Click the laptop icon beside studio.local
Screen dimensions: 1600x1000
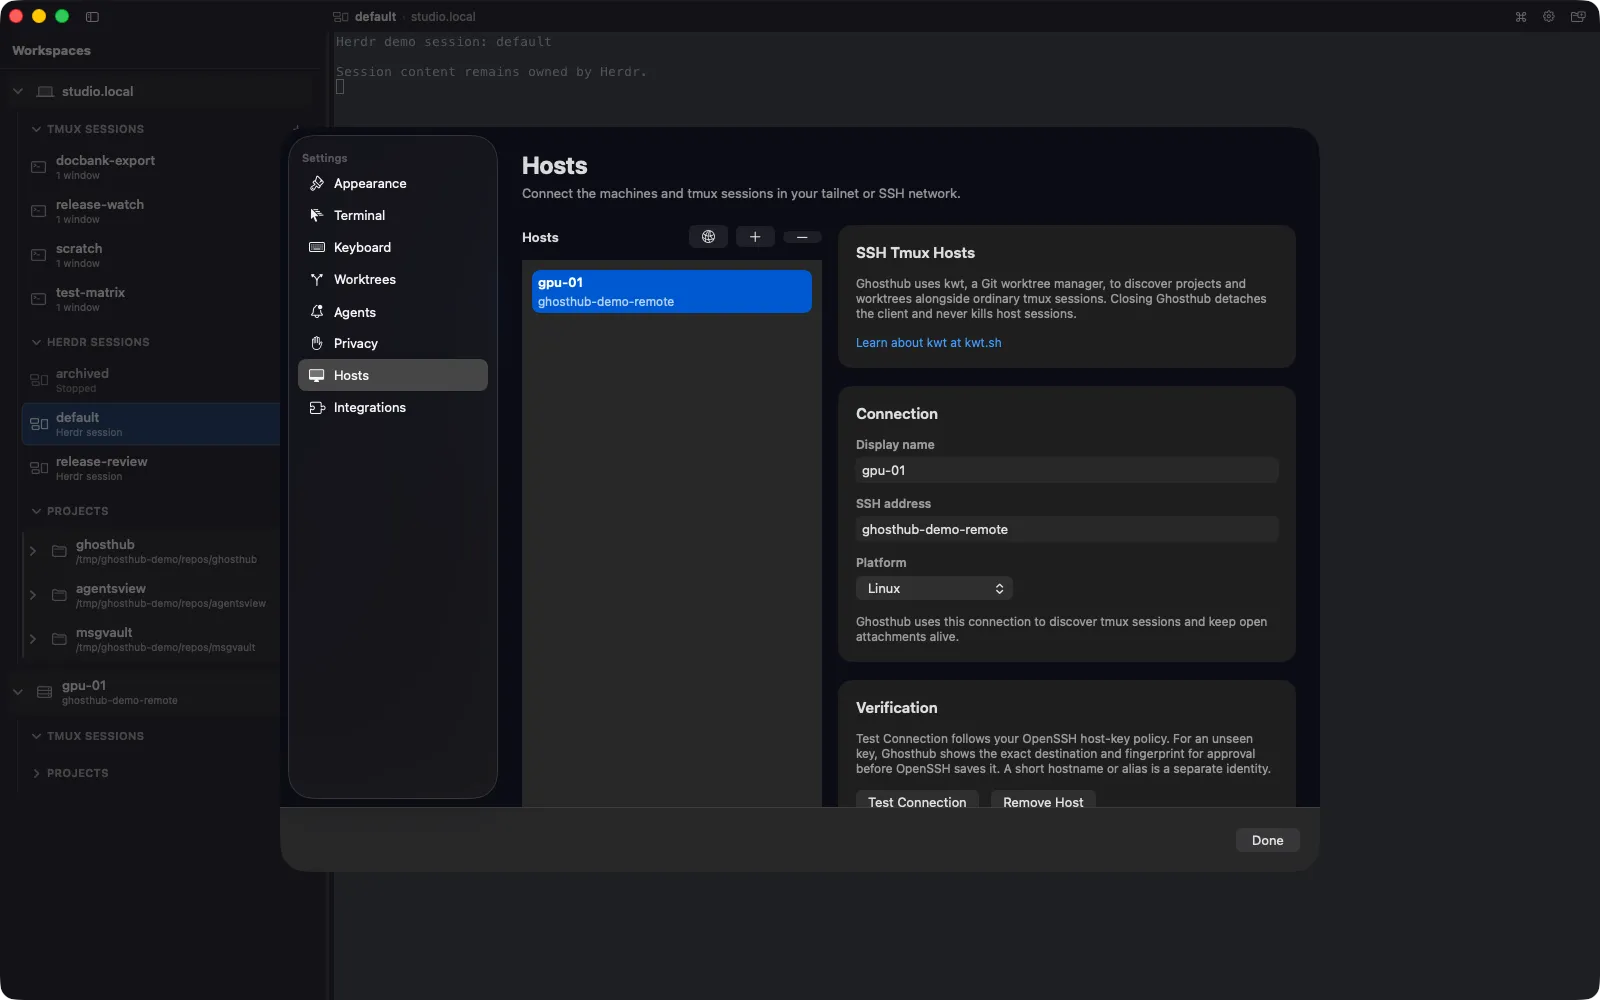tap(45, 91)
